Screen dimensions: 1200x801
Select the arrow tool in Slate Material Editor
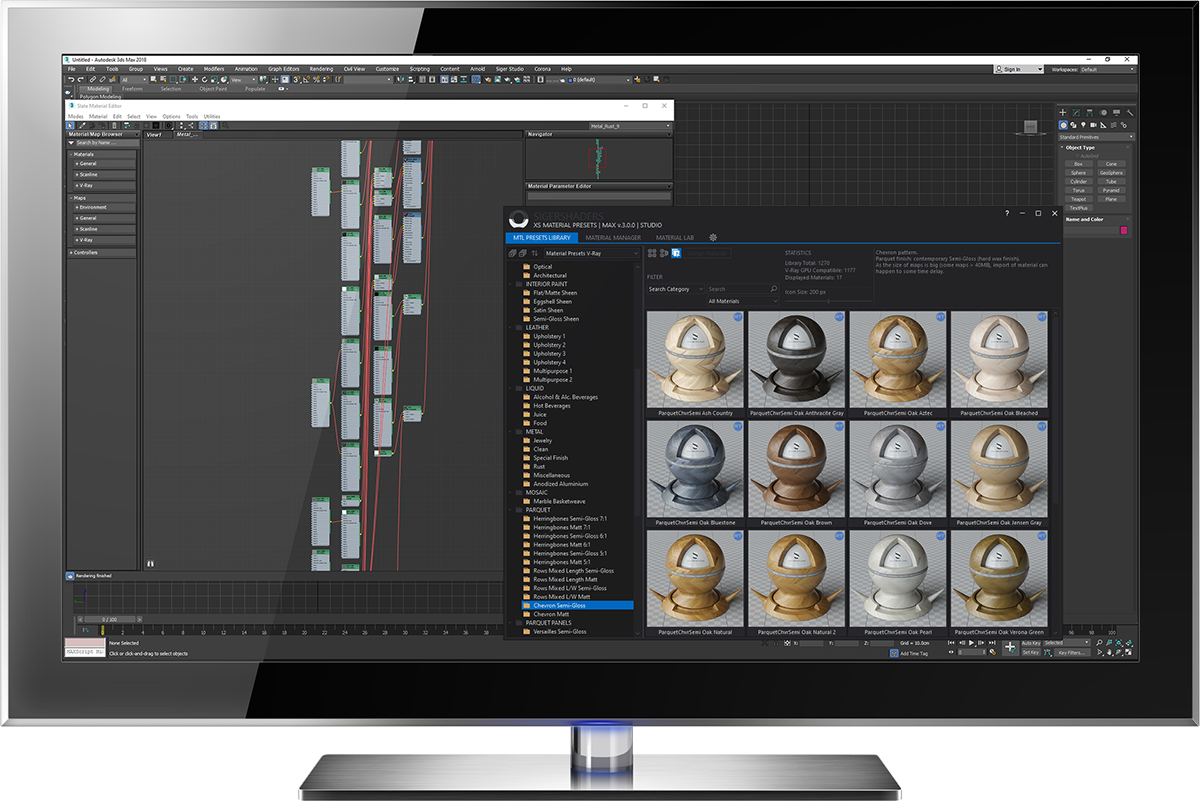click(68, 124)
